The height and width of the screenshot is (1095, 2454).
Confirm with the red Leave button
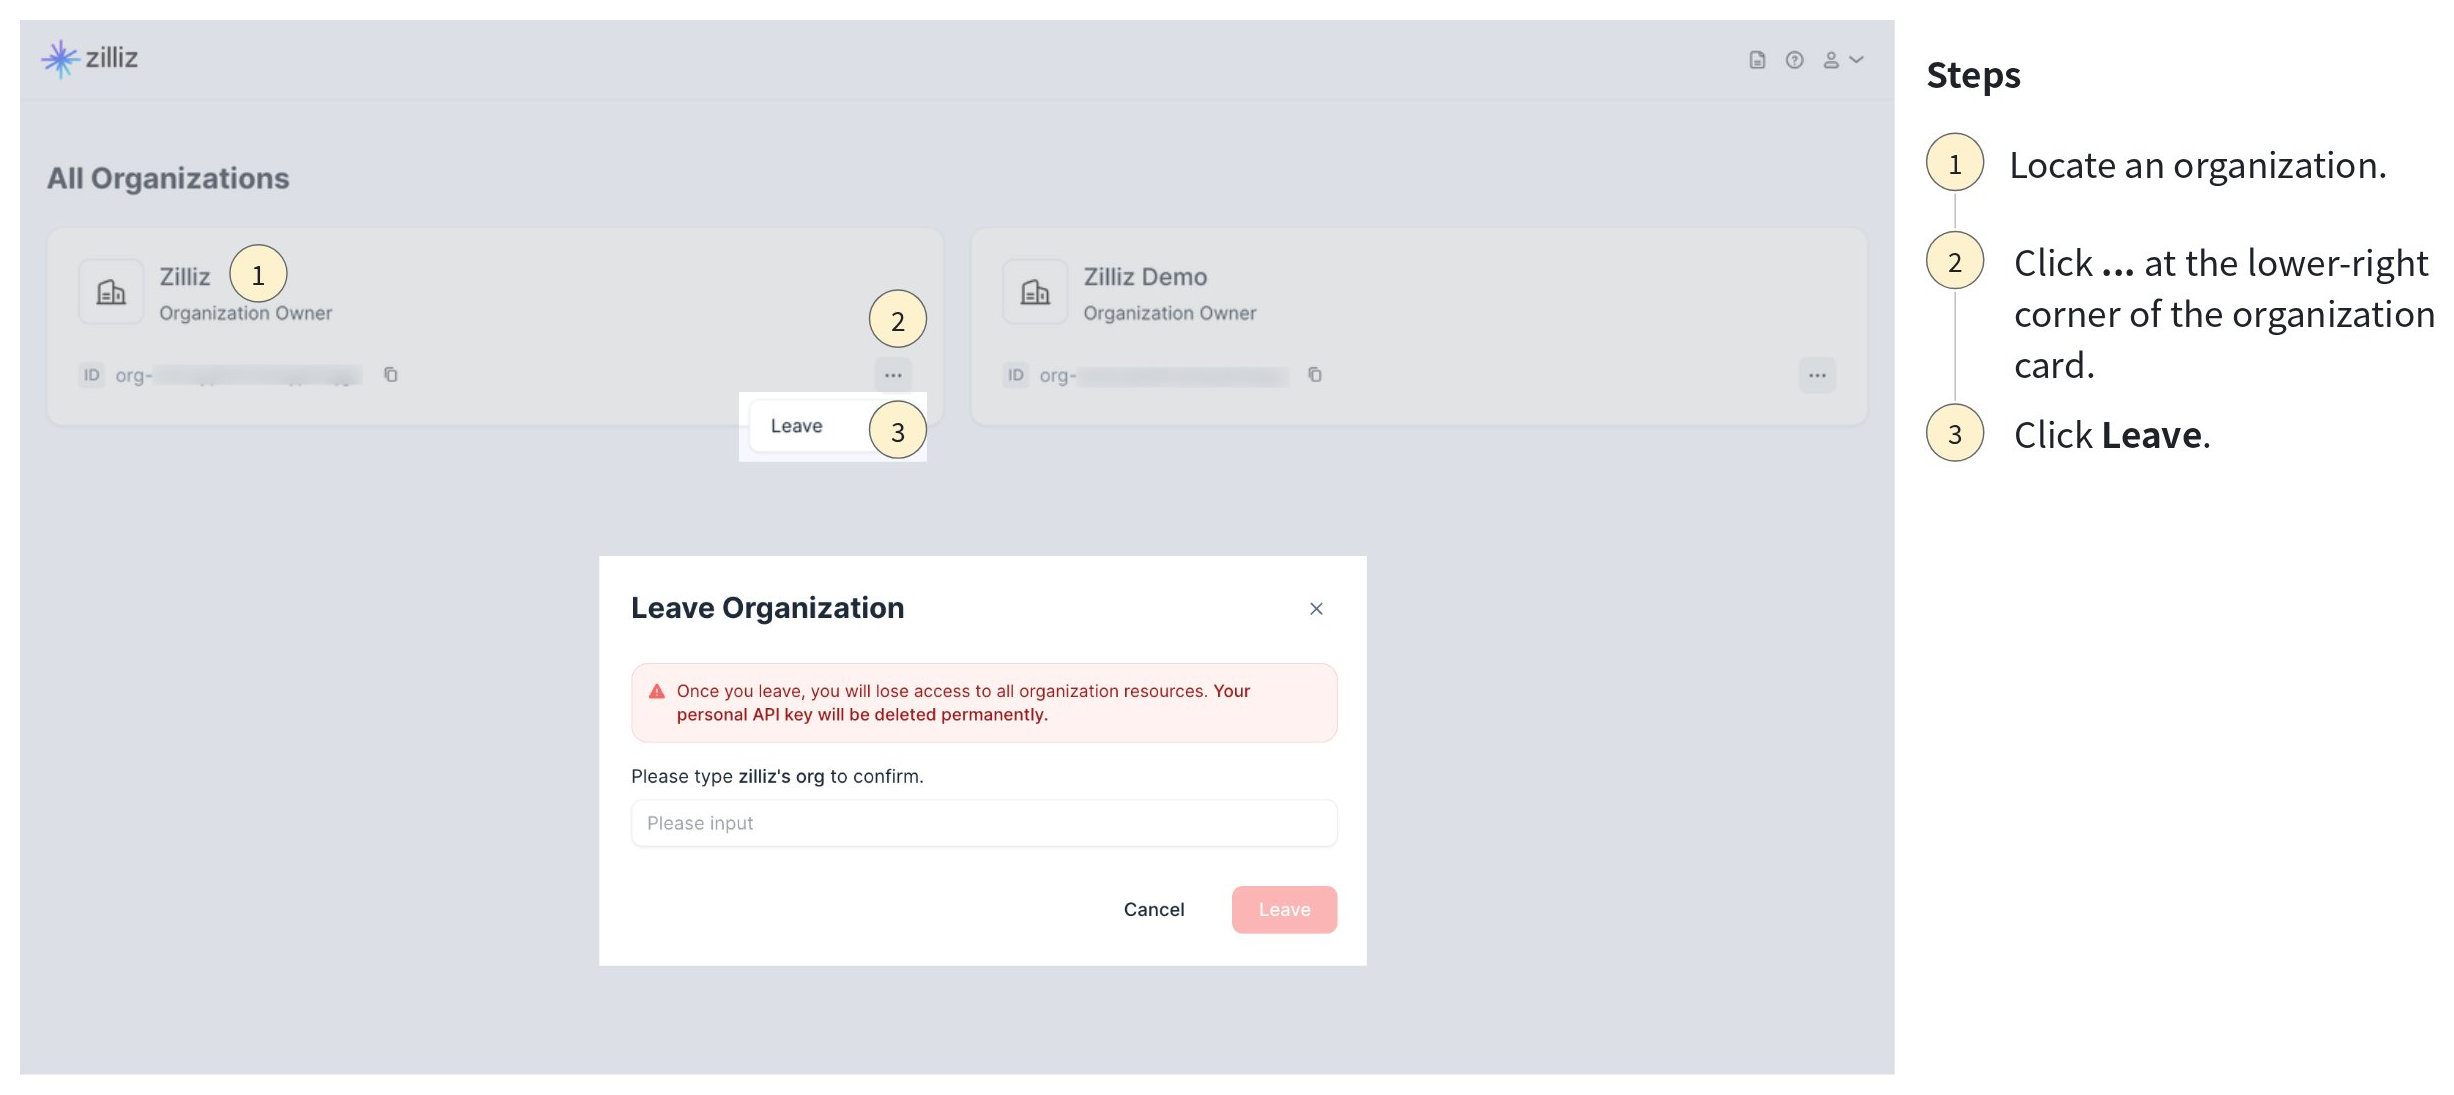(x=1284, y=909)
